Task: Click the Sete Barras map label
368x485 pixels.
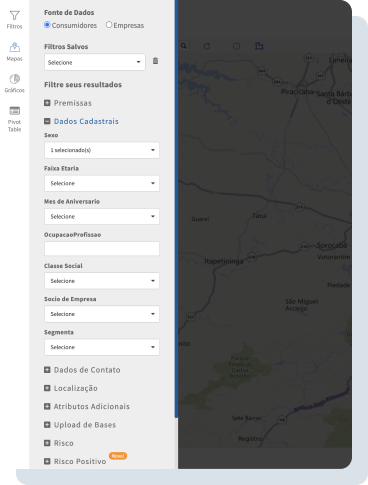Action: [x=247, y=418]
